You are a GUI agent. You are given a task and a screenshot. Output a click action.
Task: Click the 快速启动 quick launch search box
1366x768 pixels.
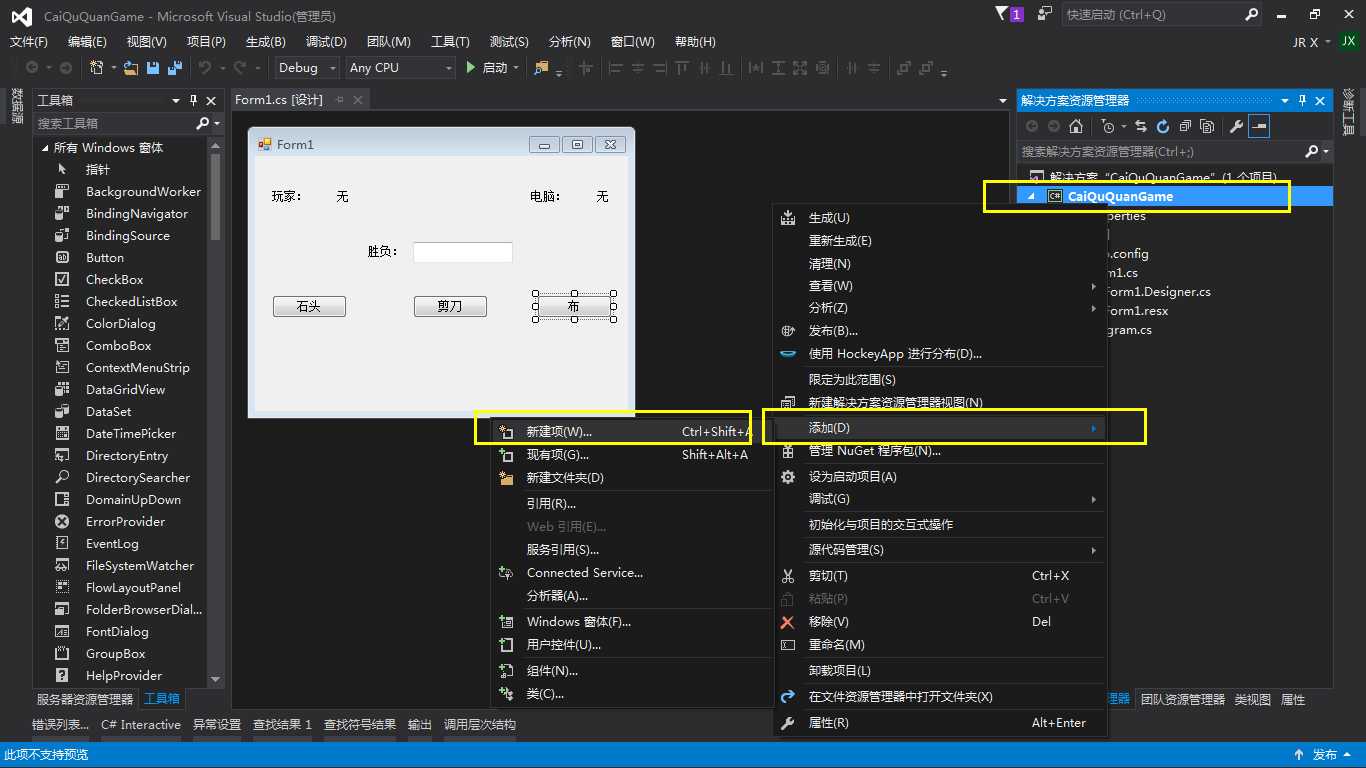tap(1163, 15)
